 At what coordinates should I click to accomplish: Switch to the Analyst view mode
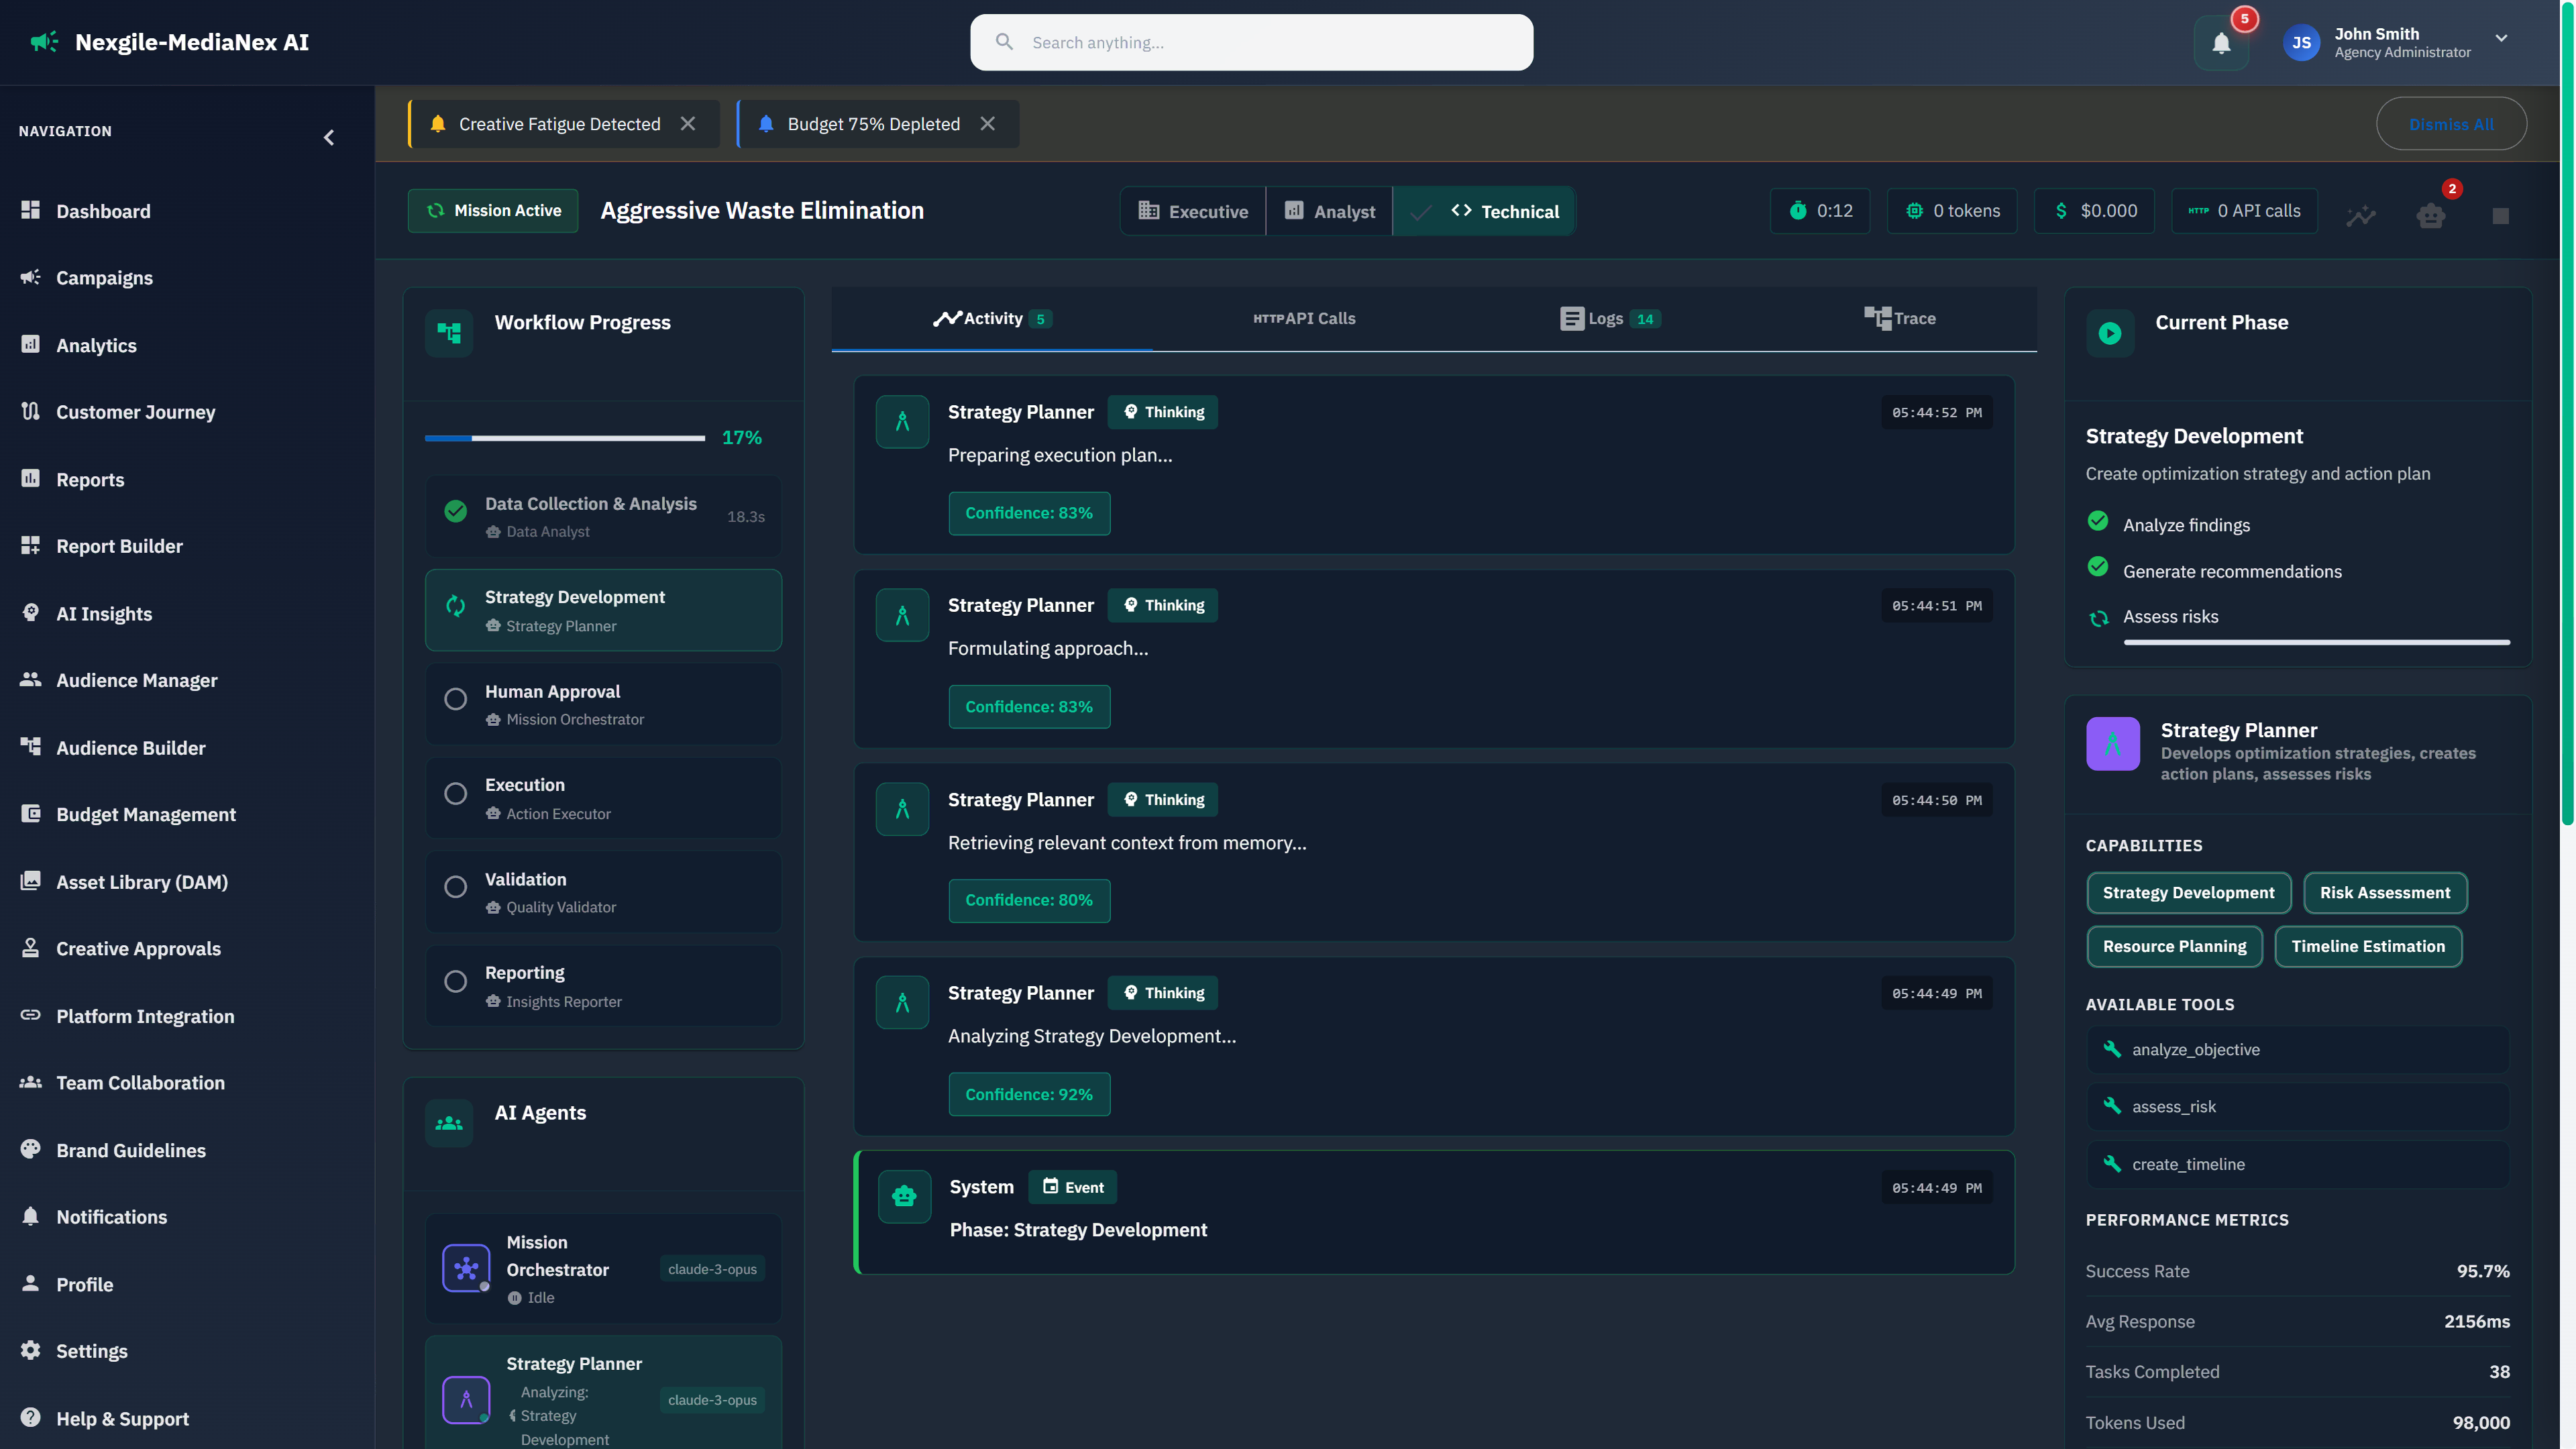(1329, 211)
